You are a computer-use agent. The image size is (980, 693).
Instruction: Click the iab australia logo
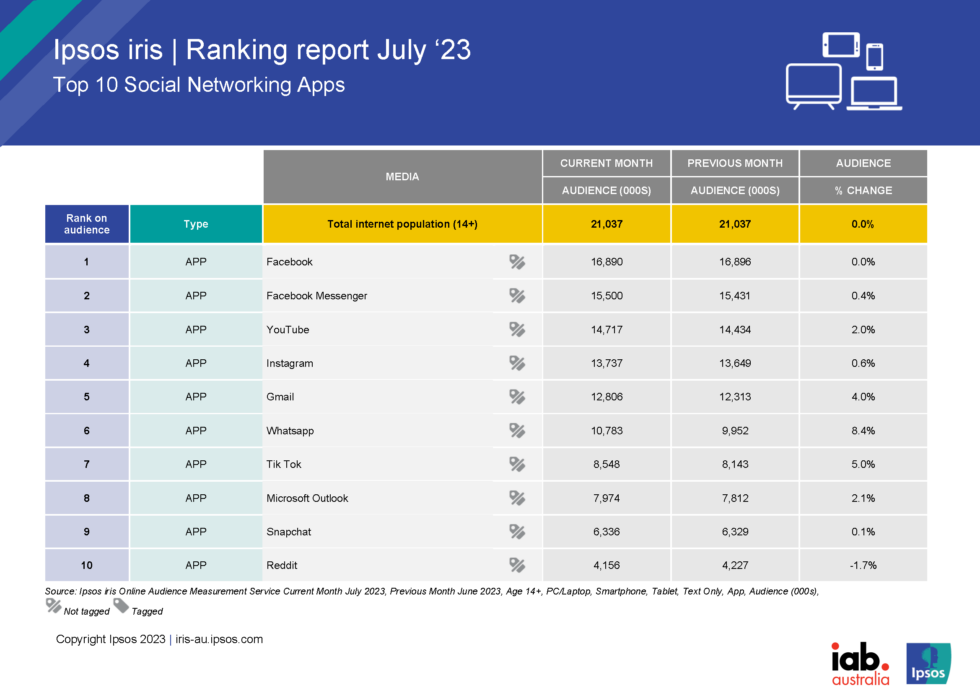(860, 663)
